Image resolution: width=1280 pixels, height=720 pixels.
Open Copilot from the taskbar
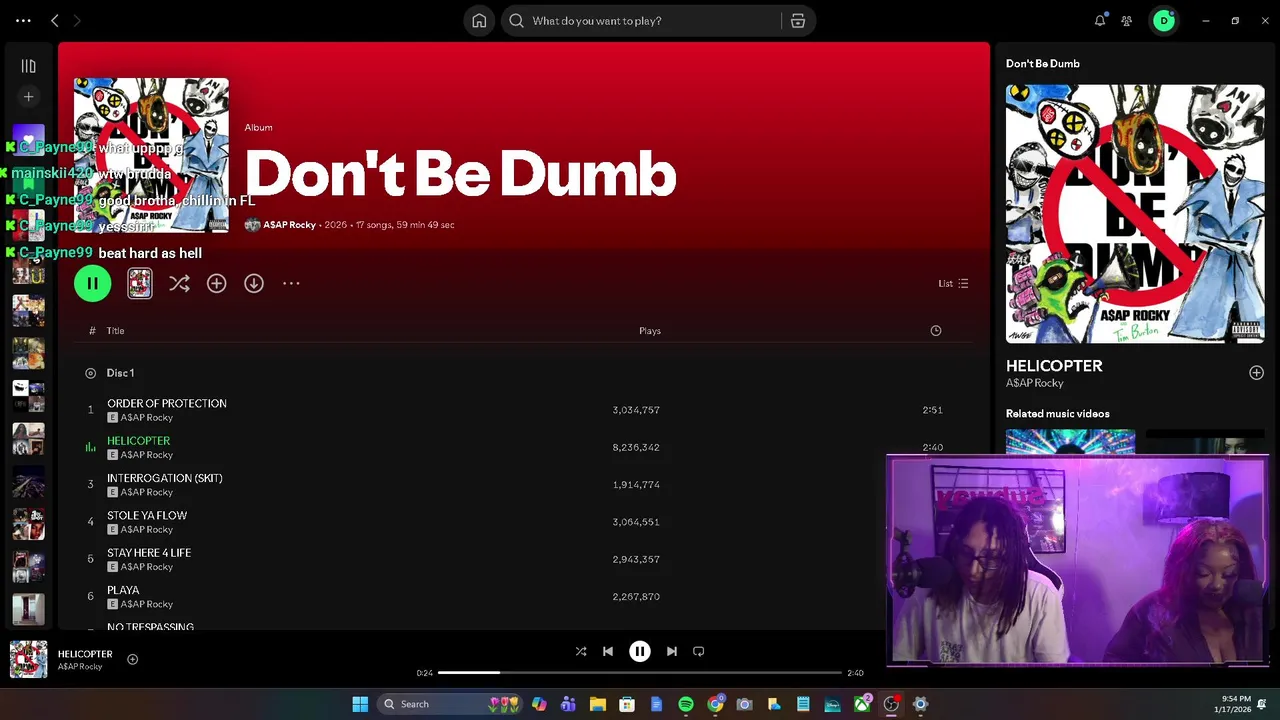[x=539, y=704]
